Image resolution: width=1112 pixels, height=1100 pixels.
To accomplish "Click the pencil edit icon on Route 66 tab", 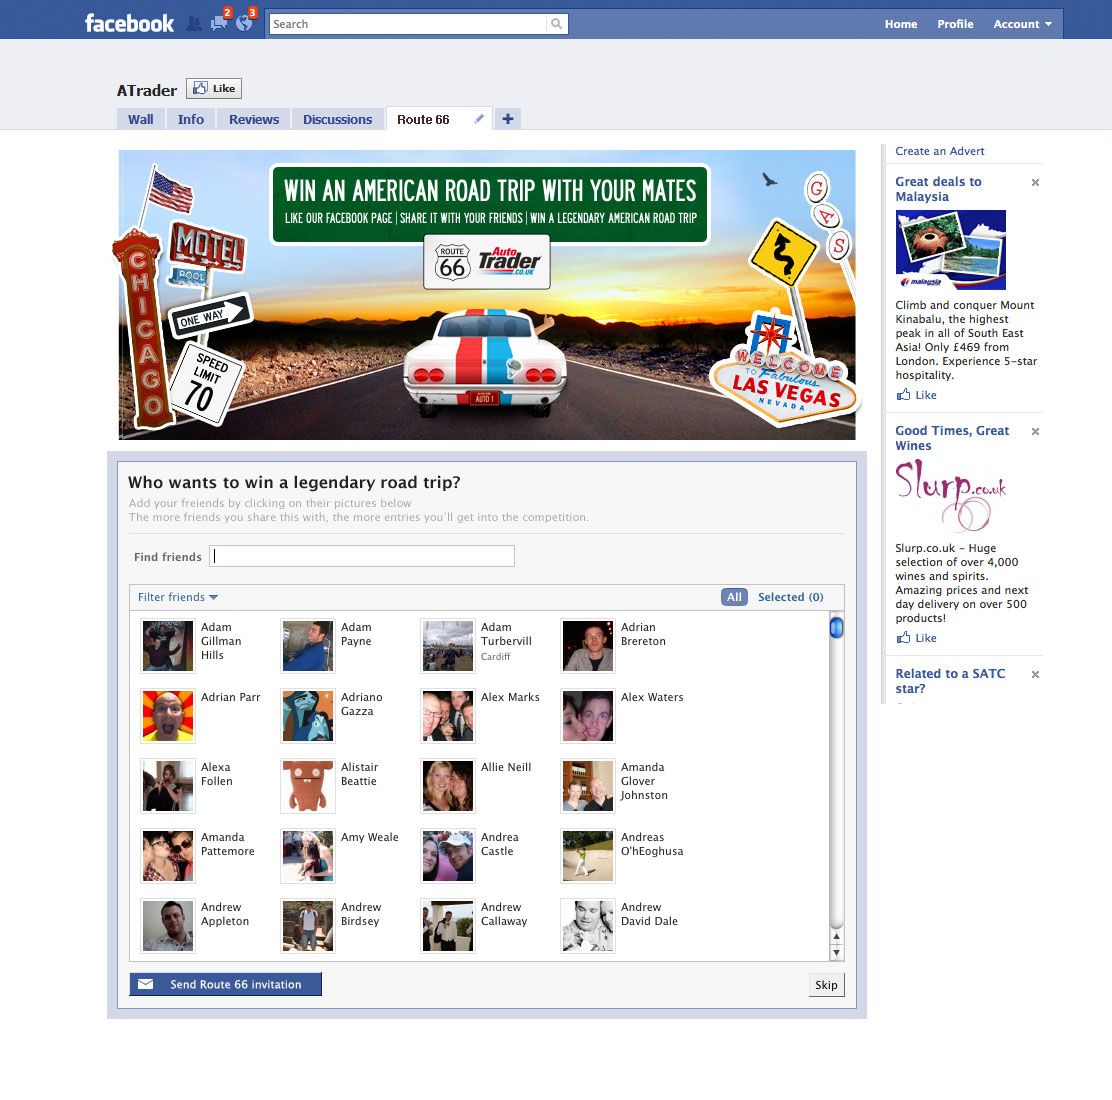I will coord(479,119).
